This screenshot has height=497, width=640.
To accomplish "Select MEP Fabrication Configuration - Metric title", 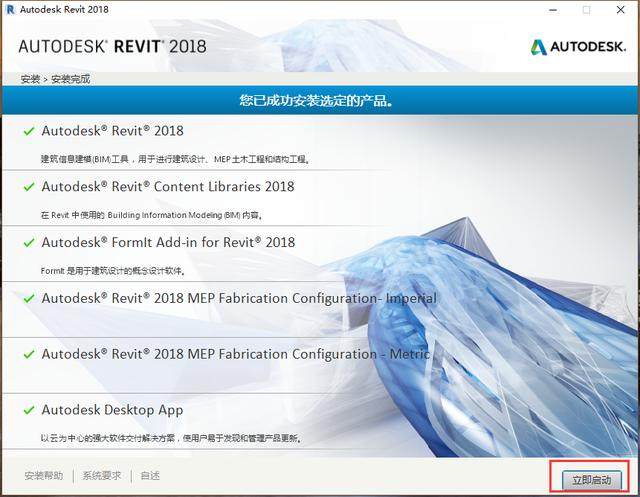I will click(236, 354).
